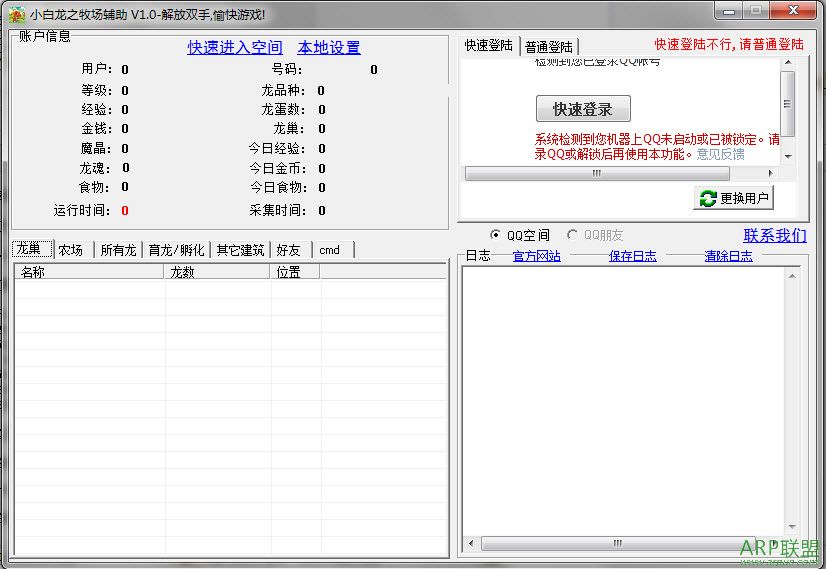
Task: Click the 意见反馈 link
Action: (720, 154)
